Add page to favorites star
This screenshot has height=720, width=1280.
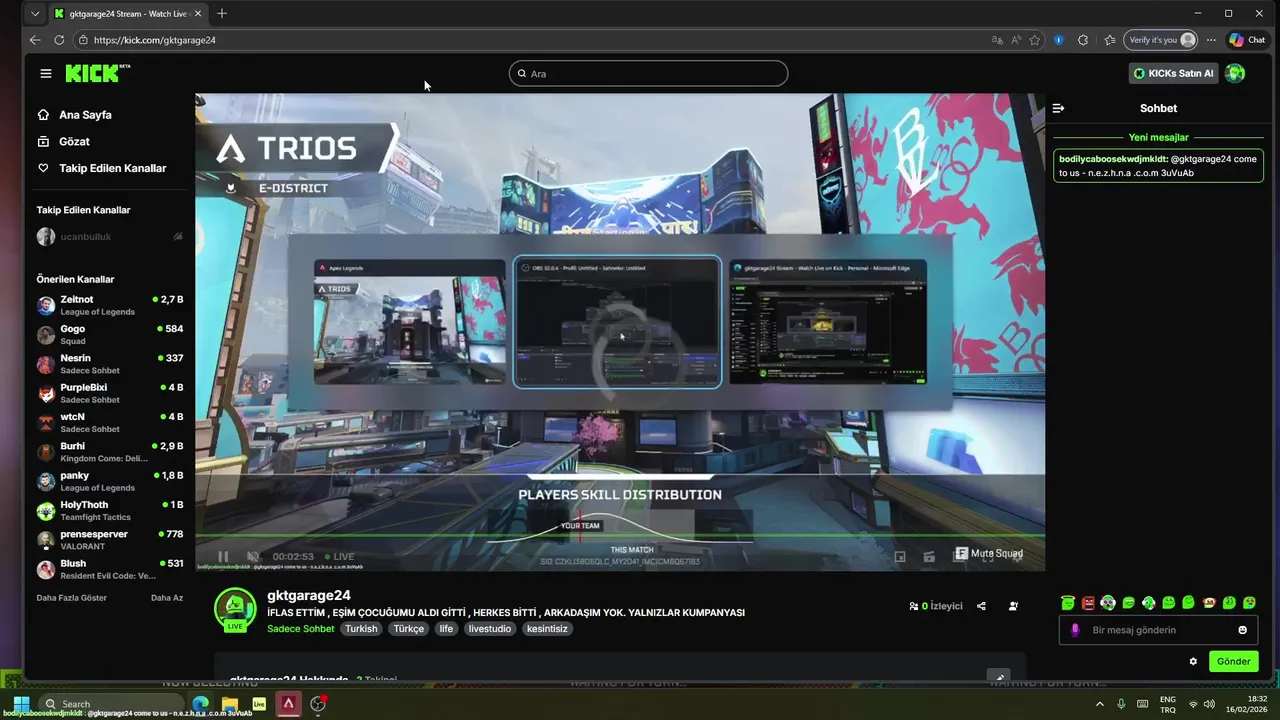click(1034, 40)
